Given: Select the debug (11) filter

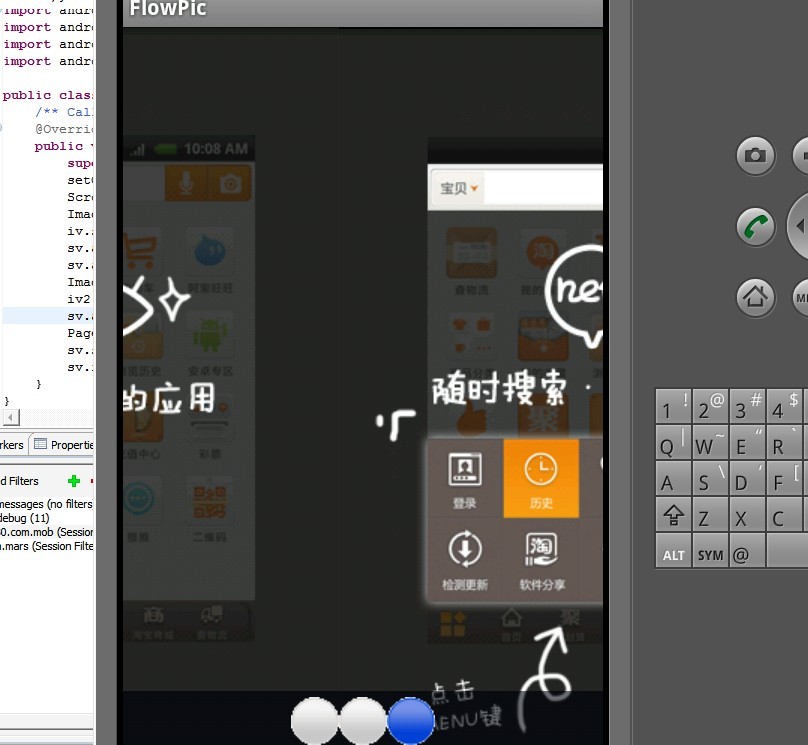Looking at the screenshot, I should pyautogui.click(x=25, y=518).
